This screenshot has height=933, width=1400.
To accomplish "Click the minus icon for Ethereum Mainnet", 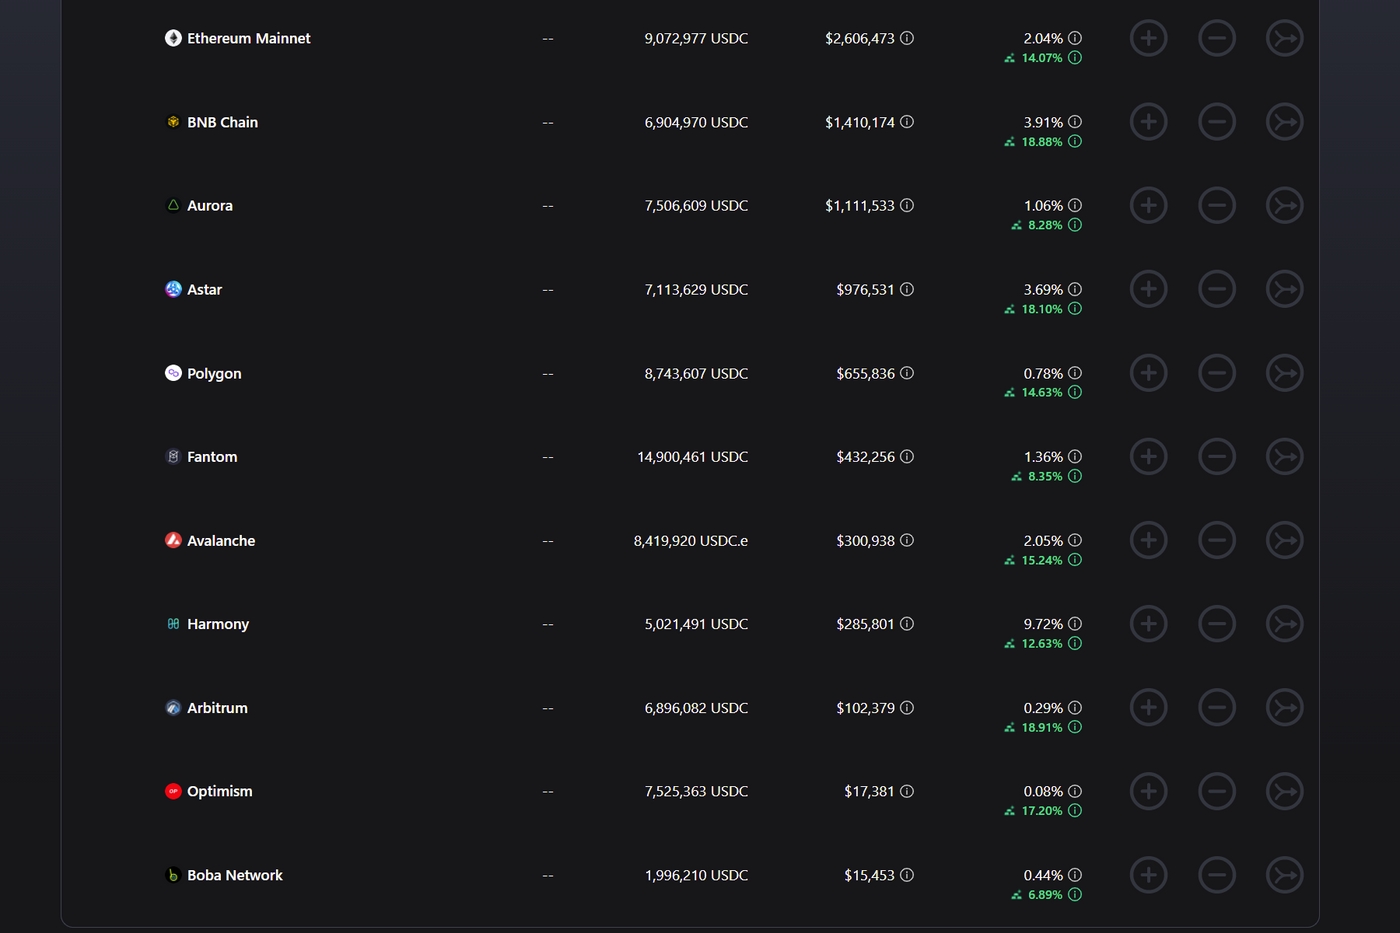I will [x=1216, y=38].
